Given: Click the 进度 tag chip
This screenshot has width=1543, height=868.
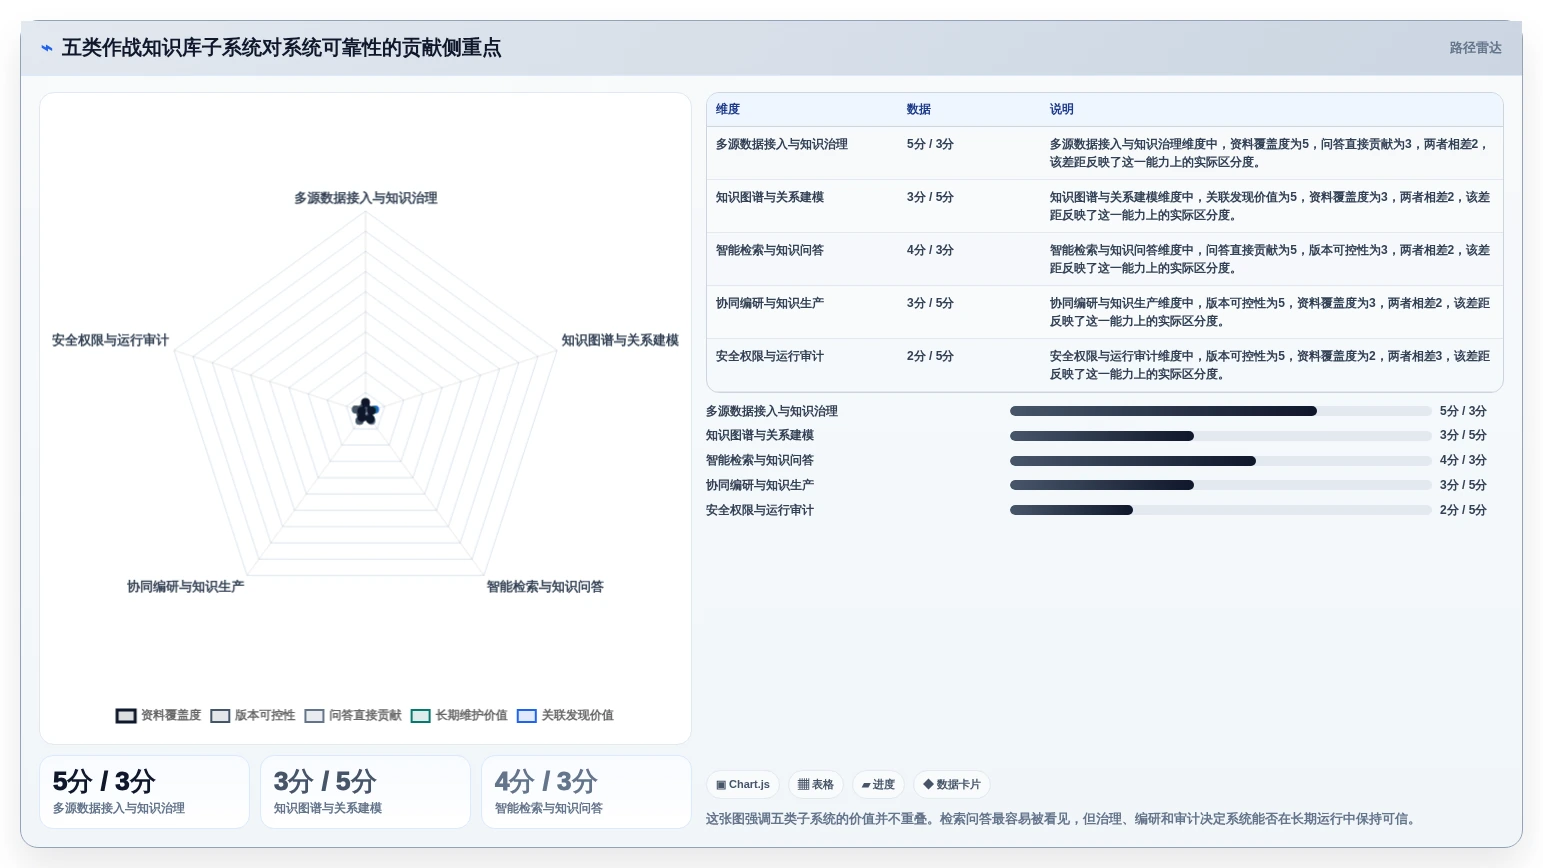Looking at the screenshot, I should click(x=878, y=785).
